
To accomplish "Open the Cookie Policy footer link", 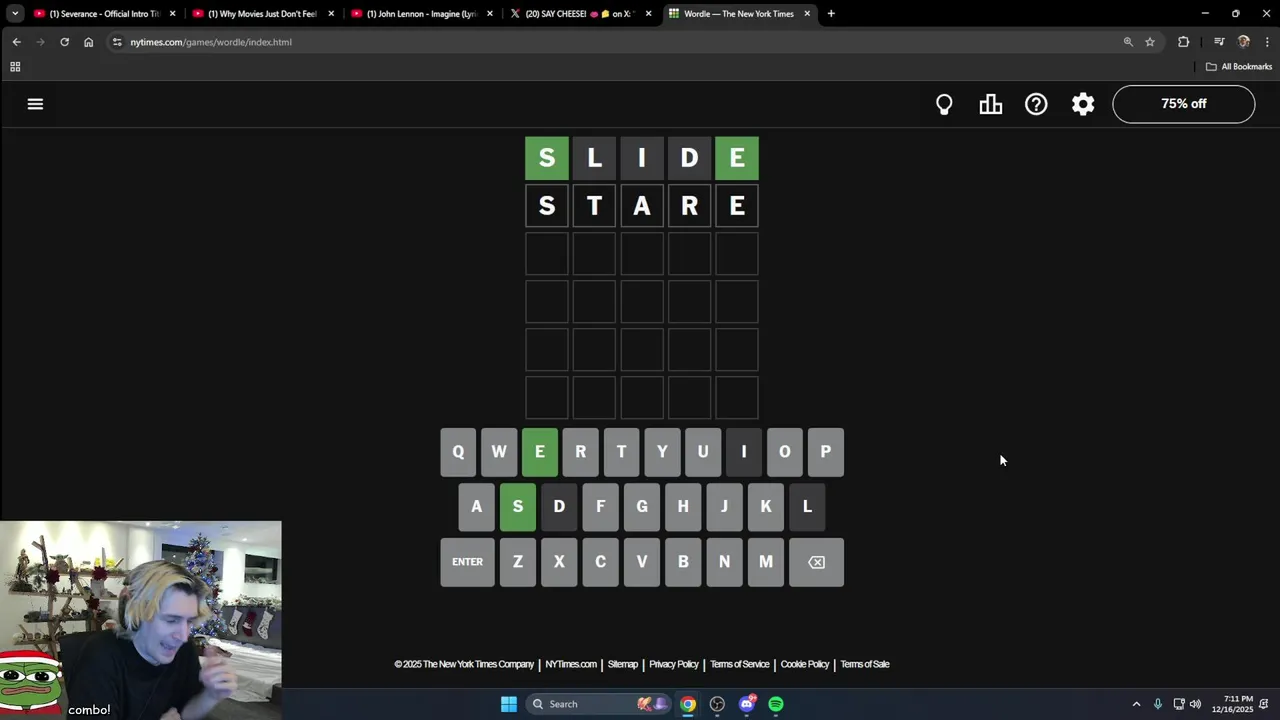I will point(805,664).
